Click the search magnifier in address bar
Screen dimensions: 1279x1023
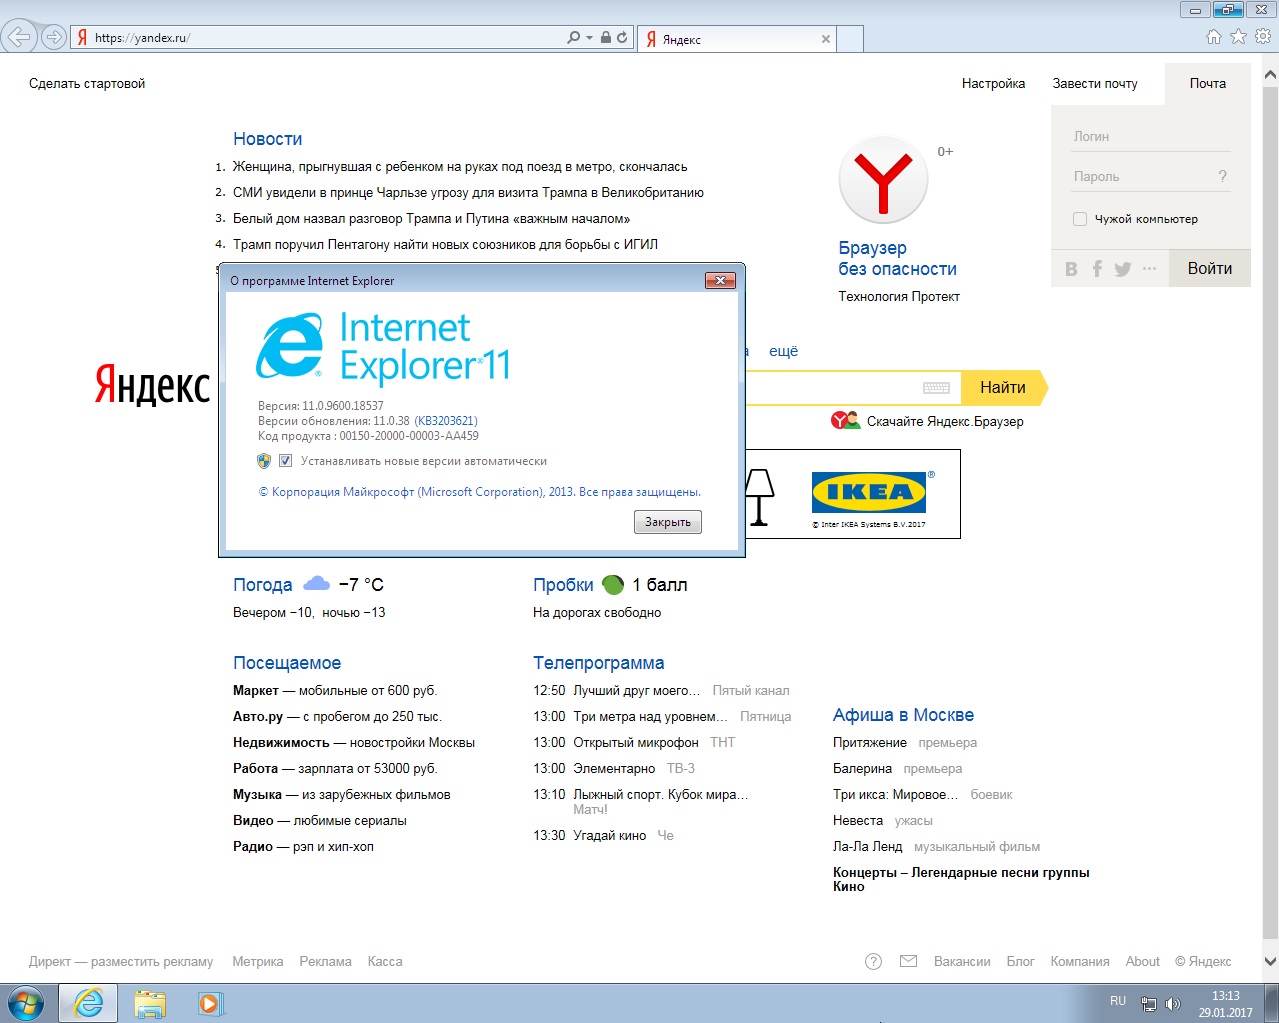coord(573,37)
